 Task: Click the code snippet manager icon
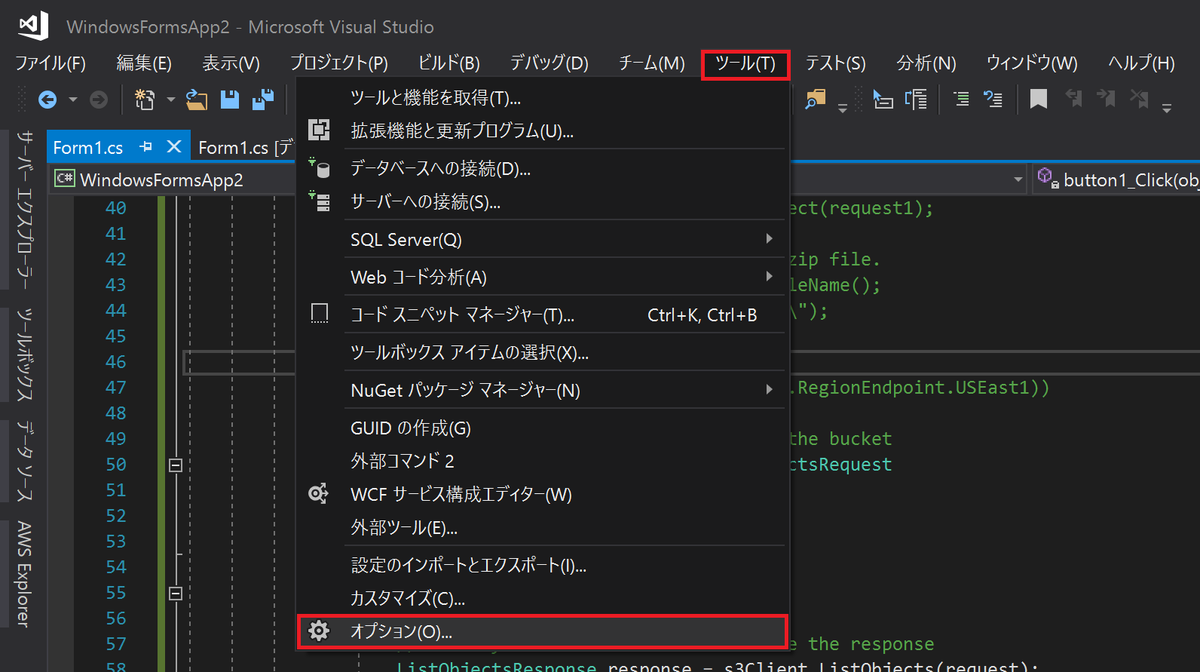pyautogui.click(x=319, y=314)
